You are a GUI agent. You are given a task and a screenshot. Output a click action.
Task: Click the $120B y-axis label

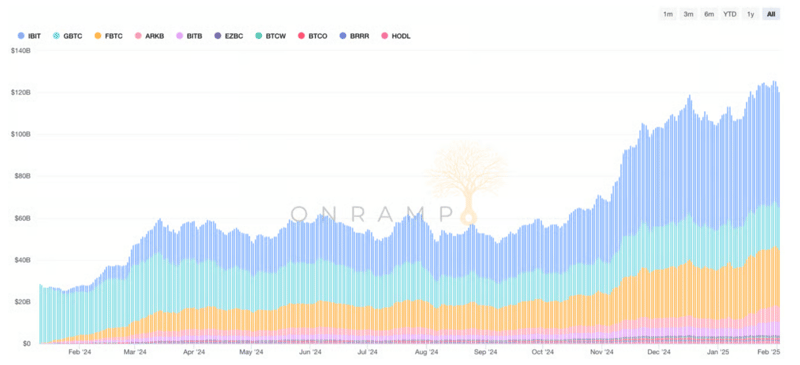tap(20, 93)
